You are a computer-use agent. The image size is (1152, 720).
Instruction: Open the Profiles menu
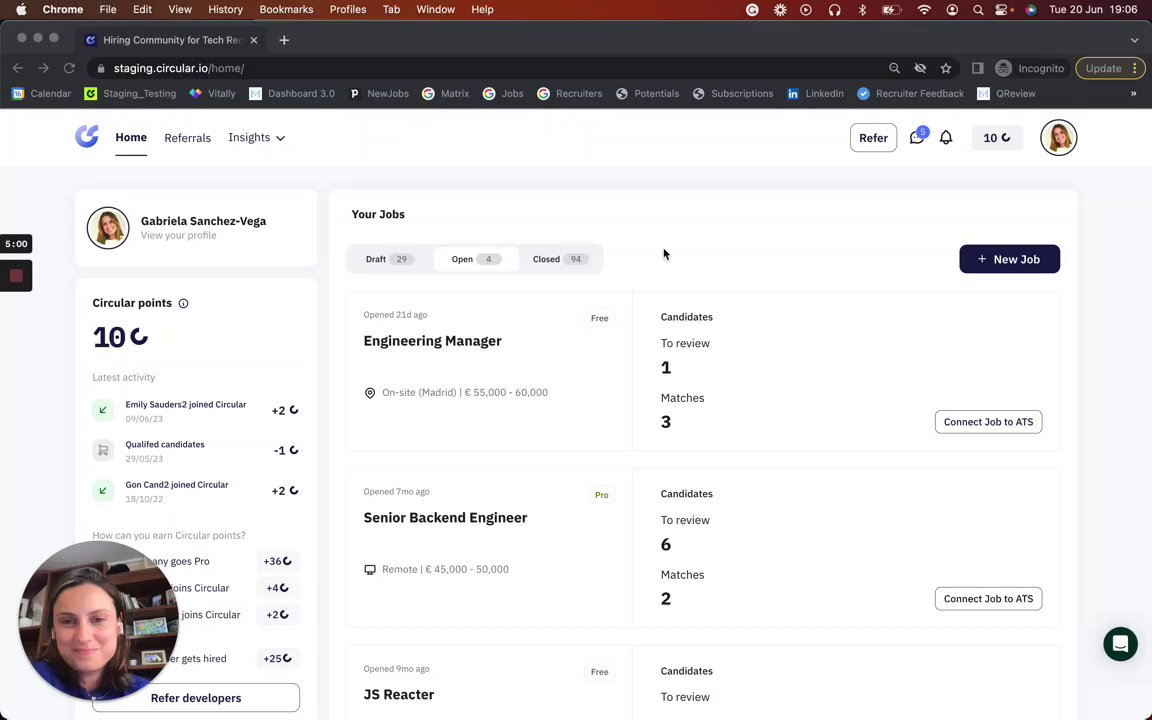tap(348, 10)
